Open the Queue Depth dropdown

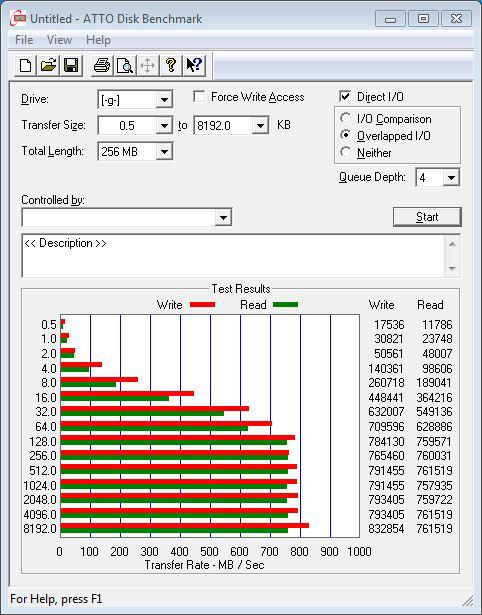coord(451,178)
